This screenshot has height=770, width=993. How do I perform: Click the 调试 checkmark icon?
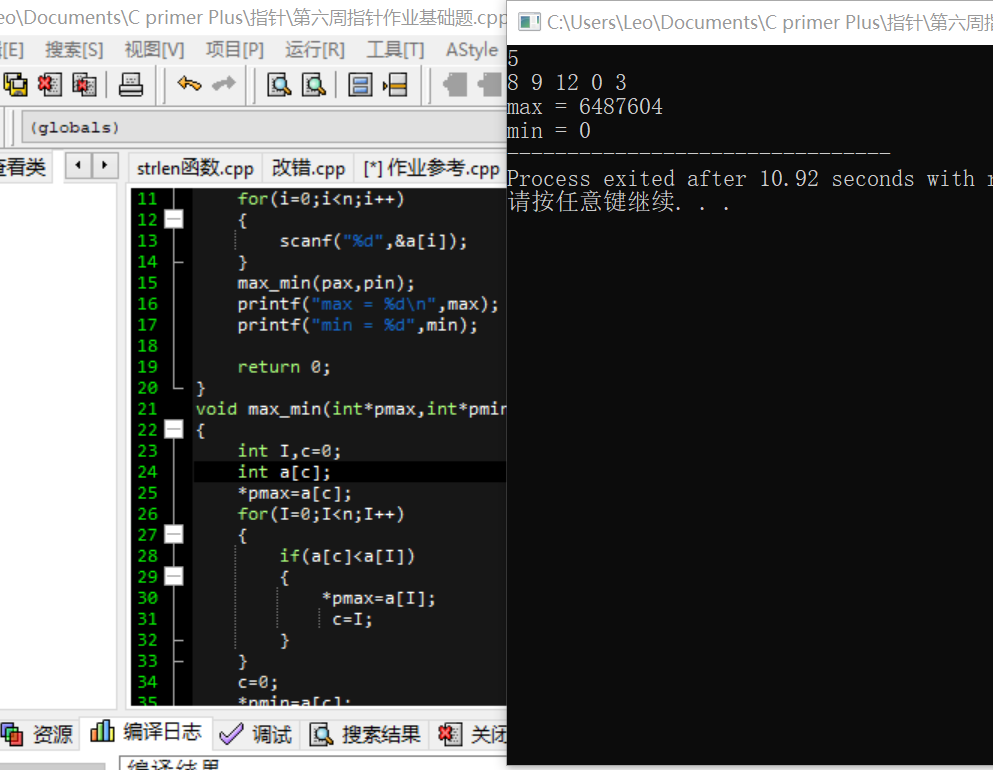(231, 734)
